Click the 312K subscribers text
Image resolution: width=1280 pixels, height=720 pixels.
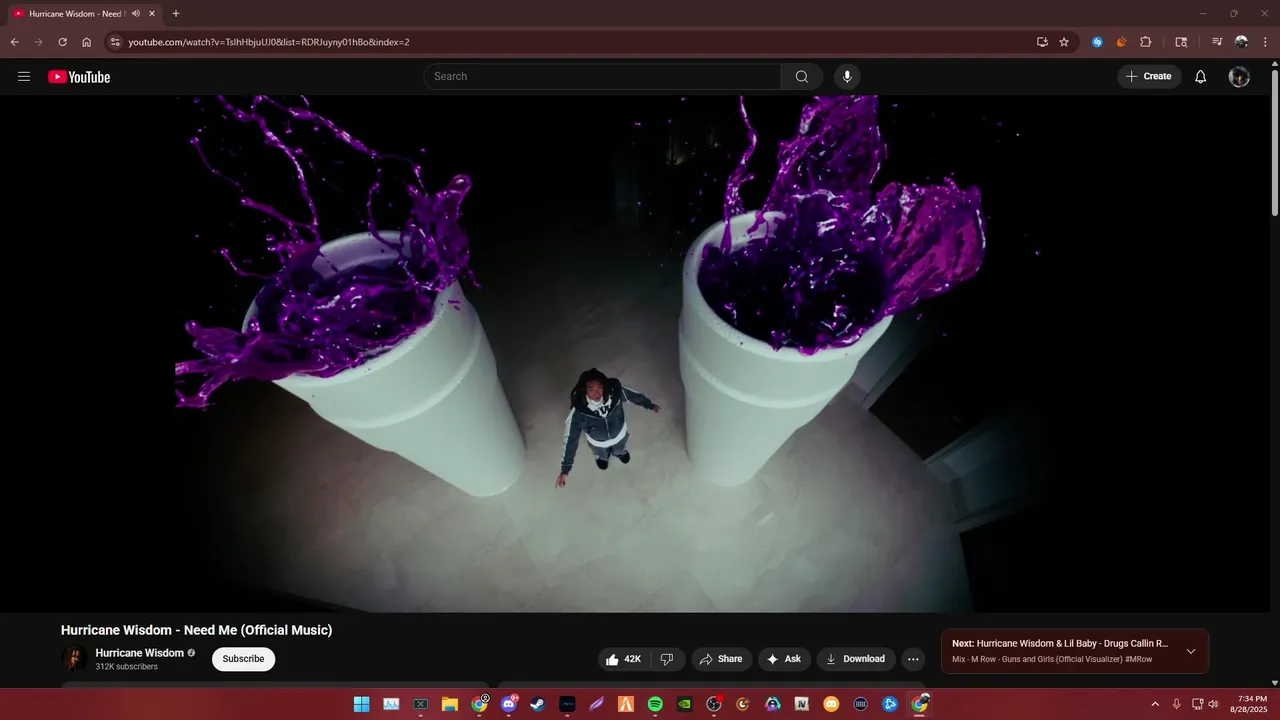(x=127, y=667)
